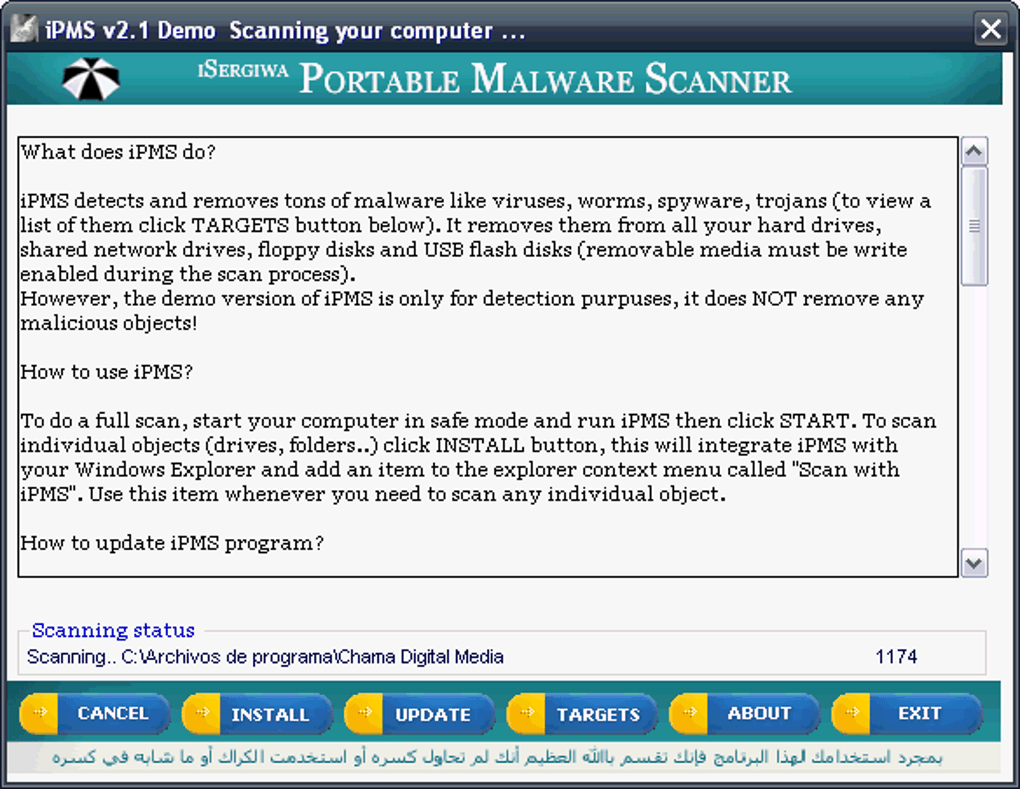Click the scrollbar down arrow
This screenshot has height=789, width=1020.
974,563
